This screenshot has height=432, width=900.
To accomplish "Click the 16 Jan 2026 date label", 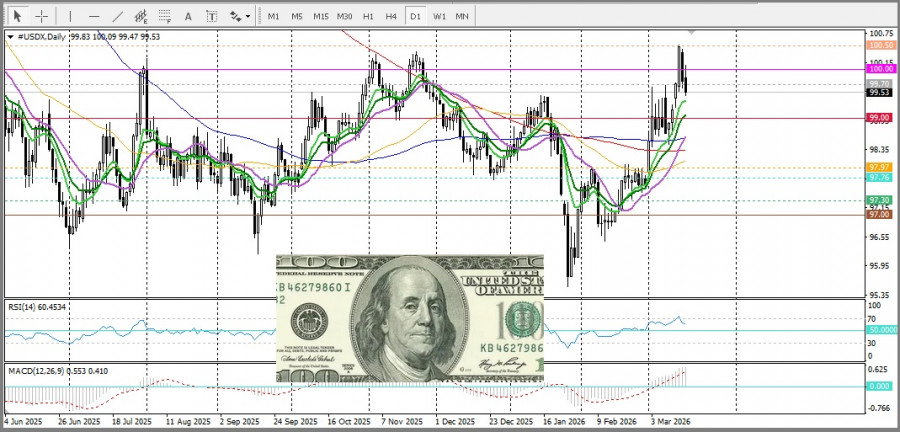I will pos(564,421).
